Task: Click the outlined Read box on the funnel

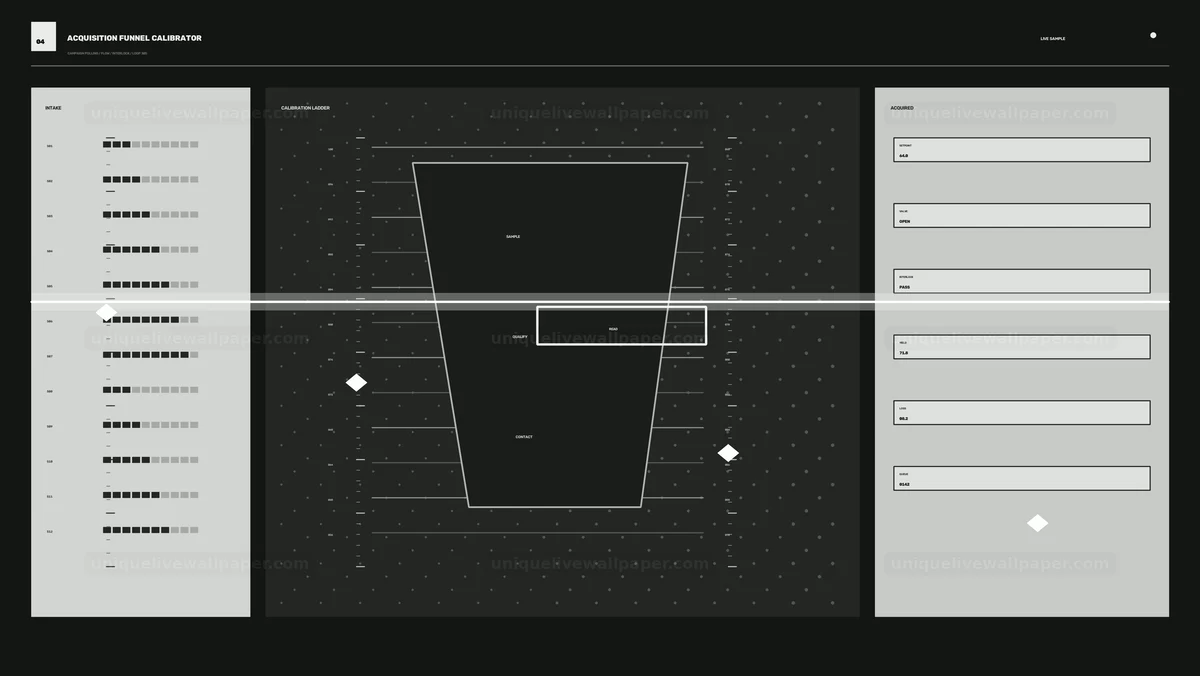Action: [621, 326]
